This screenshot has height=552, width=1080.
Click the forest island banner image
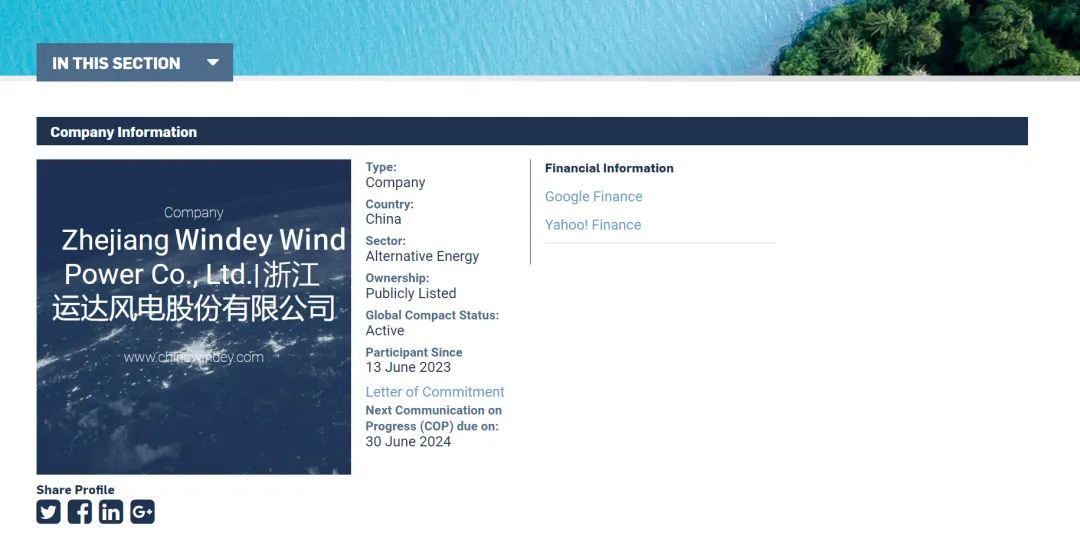click(930, 37)
